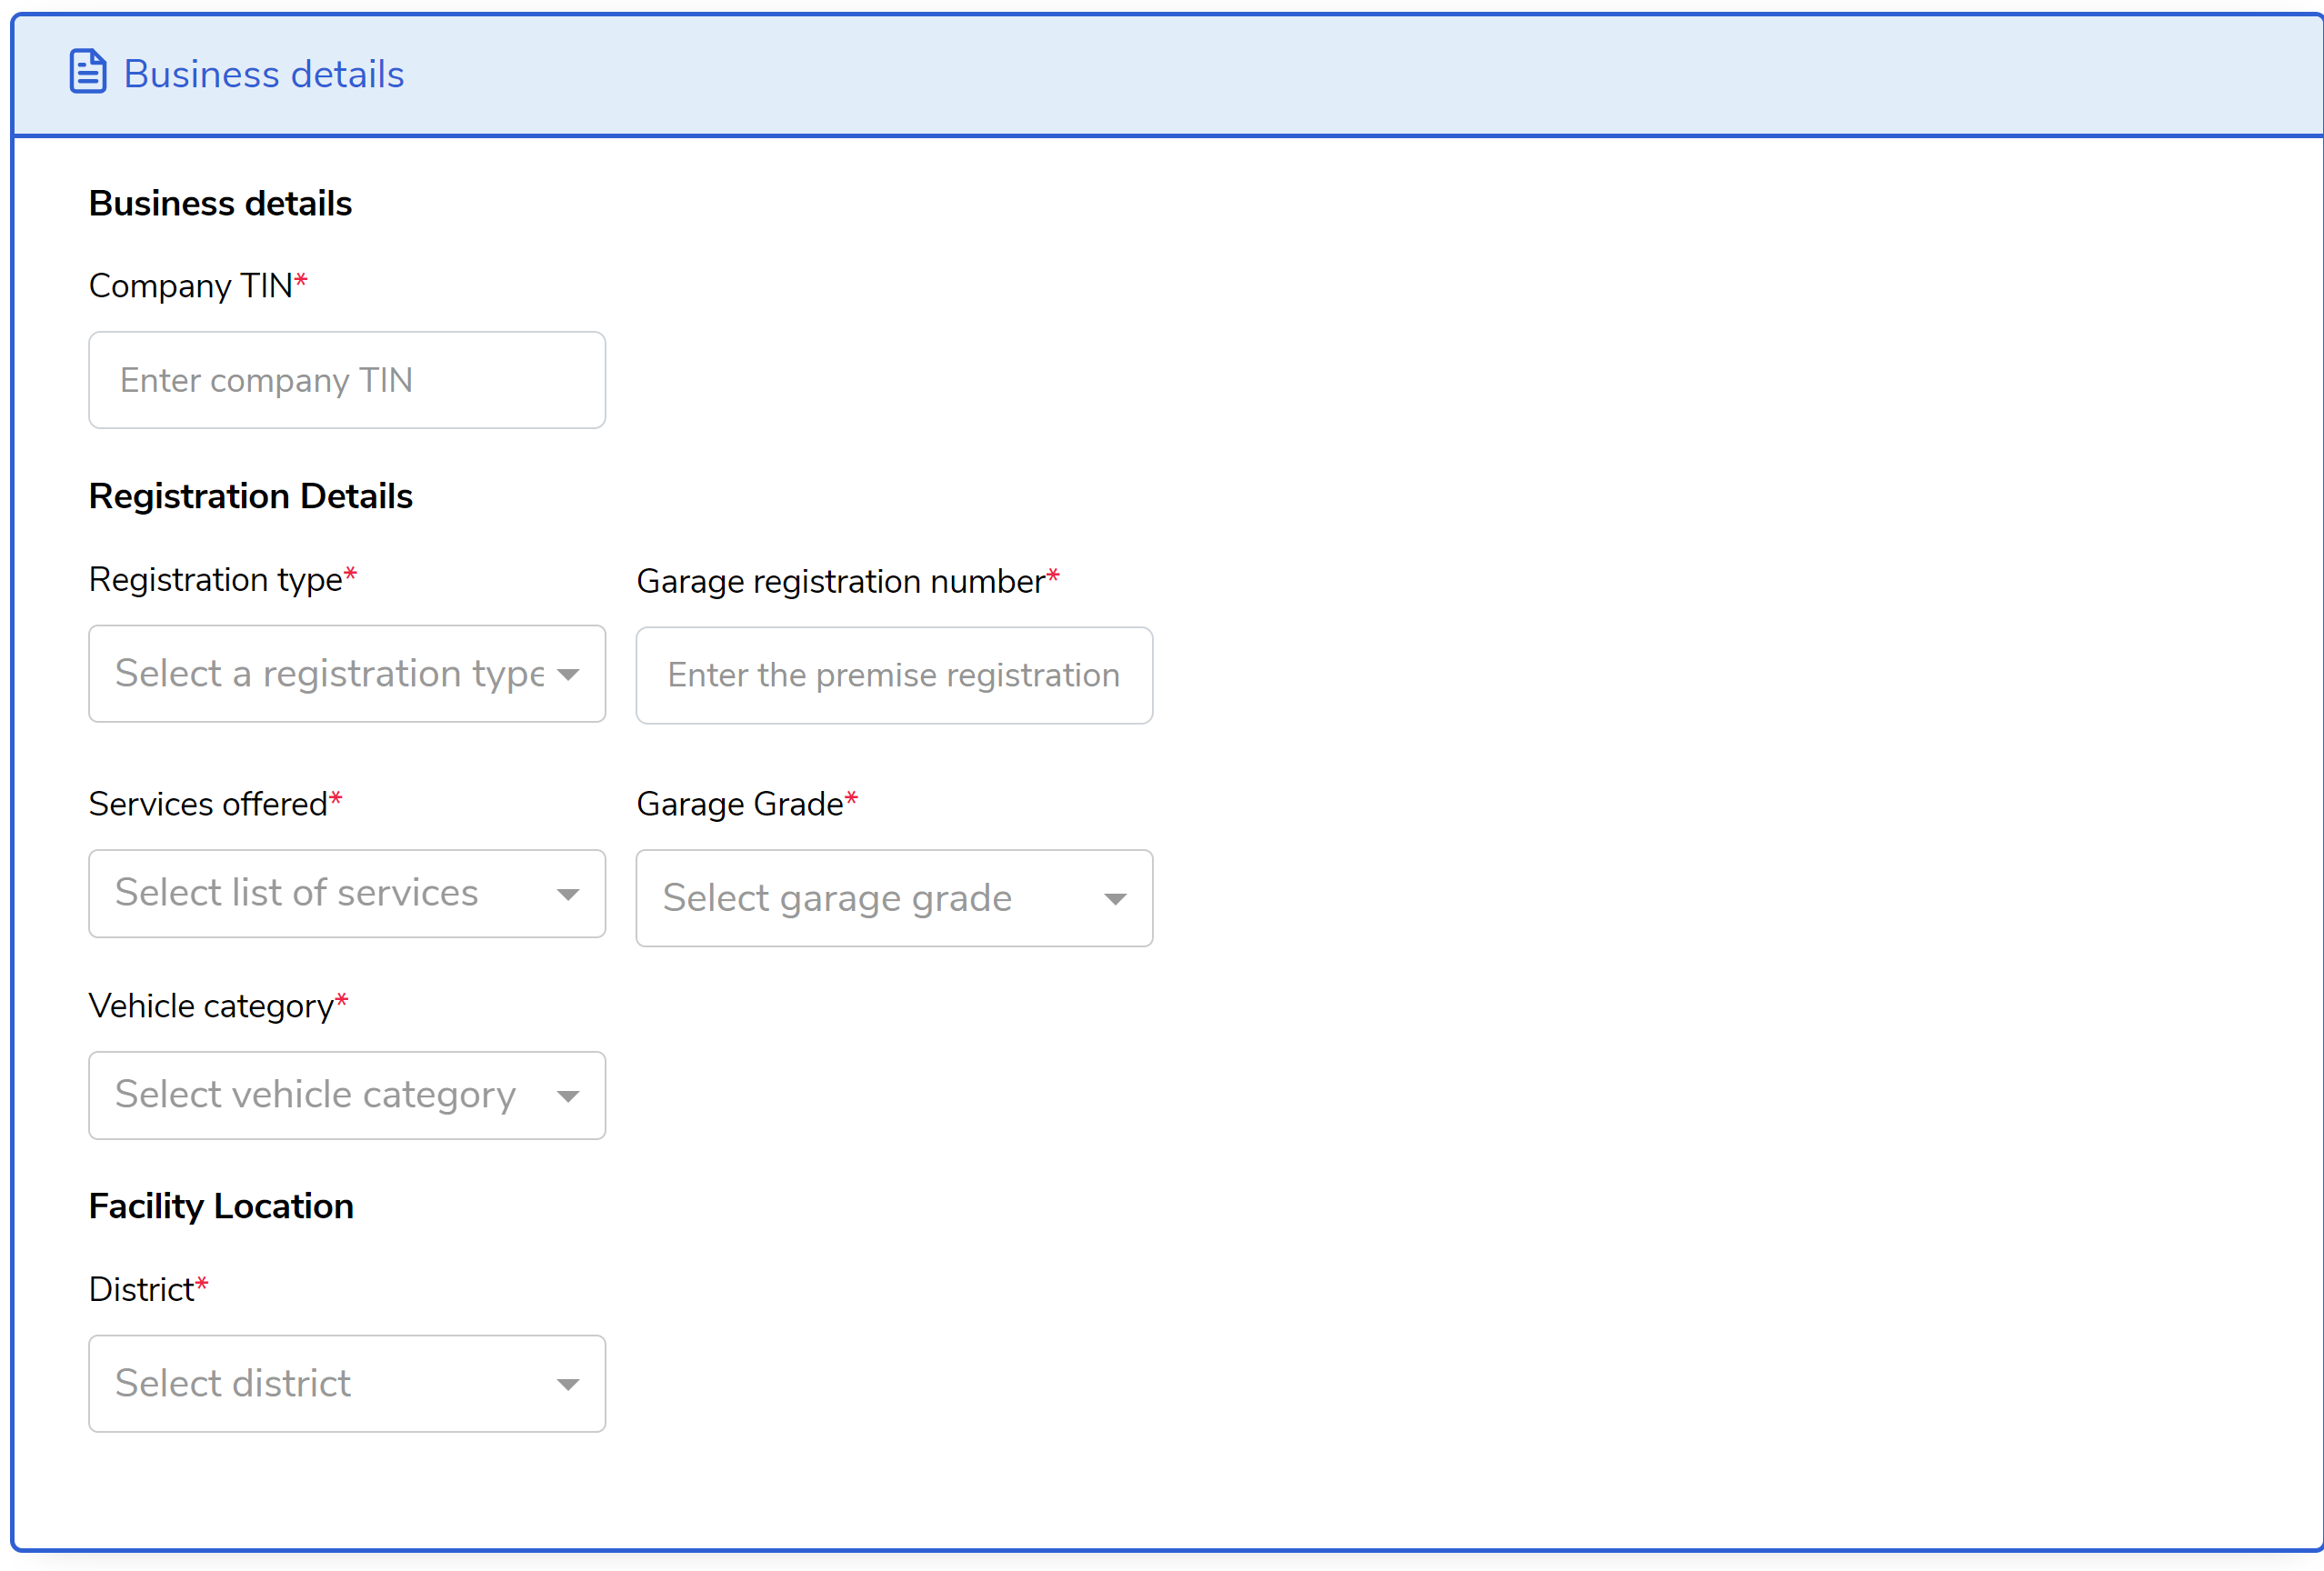Click the Select district arrow icon
Screen dimensions: 2324x1571
[568, 1385]
